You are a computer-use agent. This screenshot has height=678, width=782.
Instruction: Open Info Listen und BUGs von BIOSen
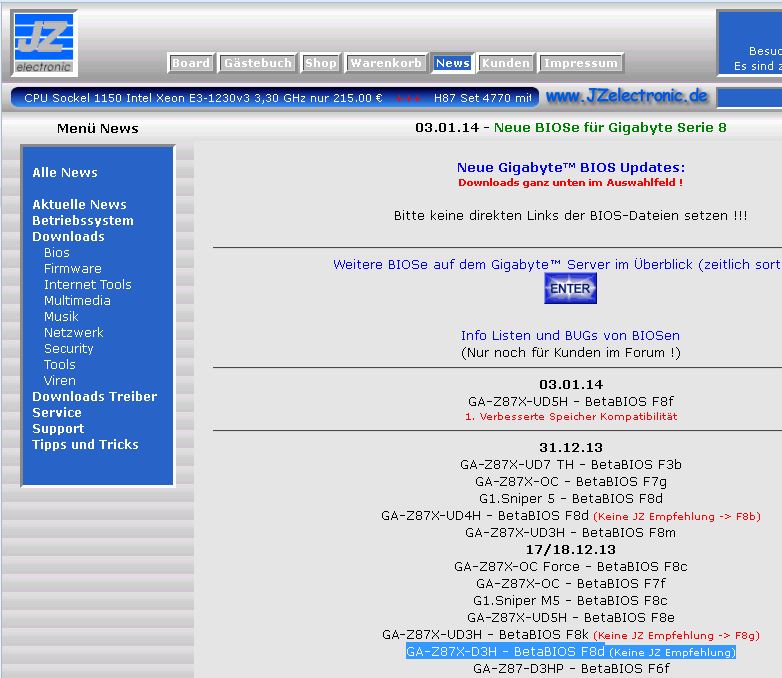tap(570, 335)
